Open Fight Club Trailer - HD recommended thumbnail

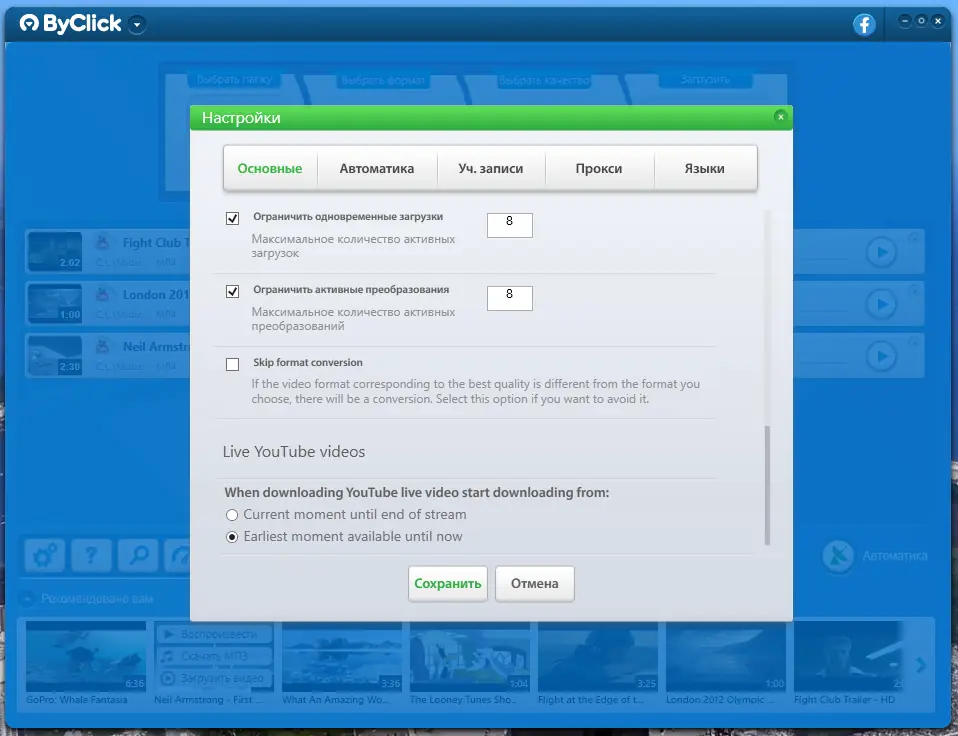point(849,657)
